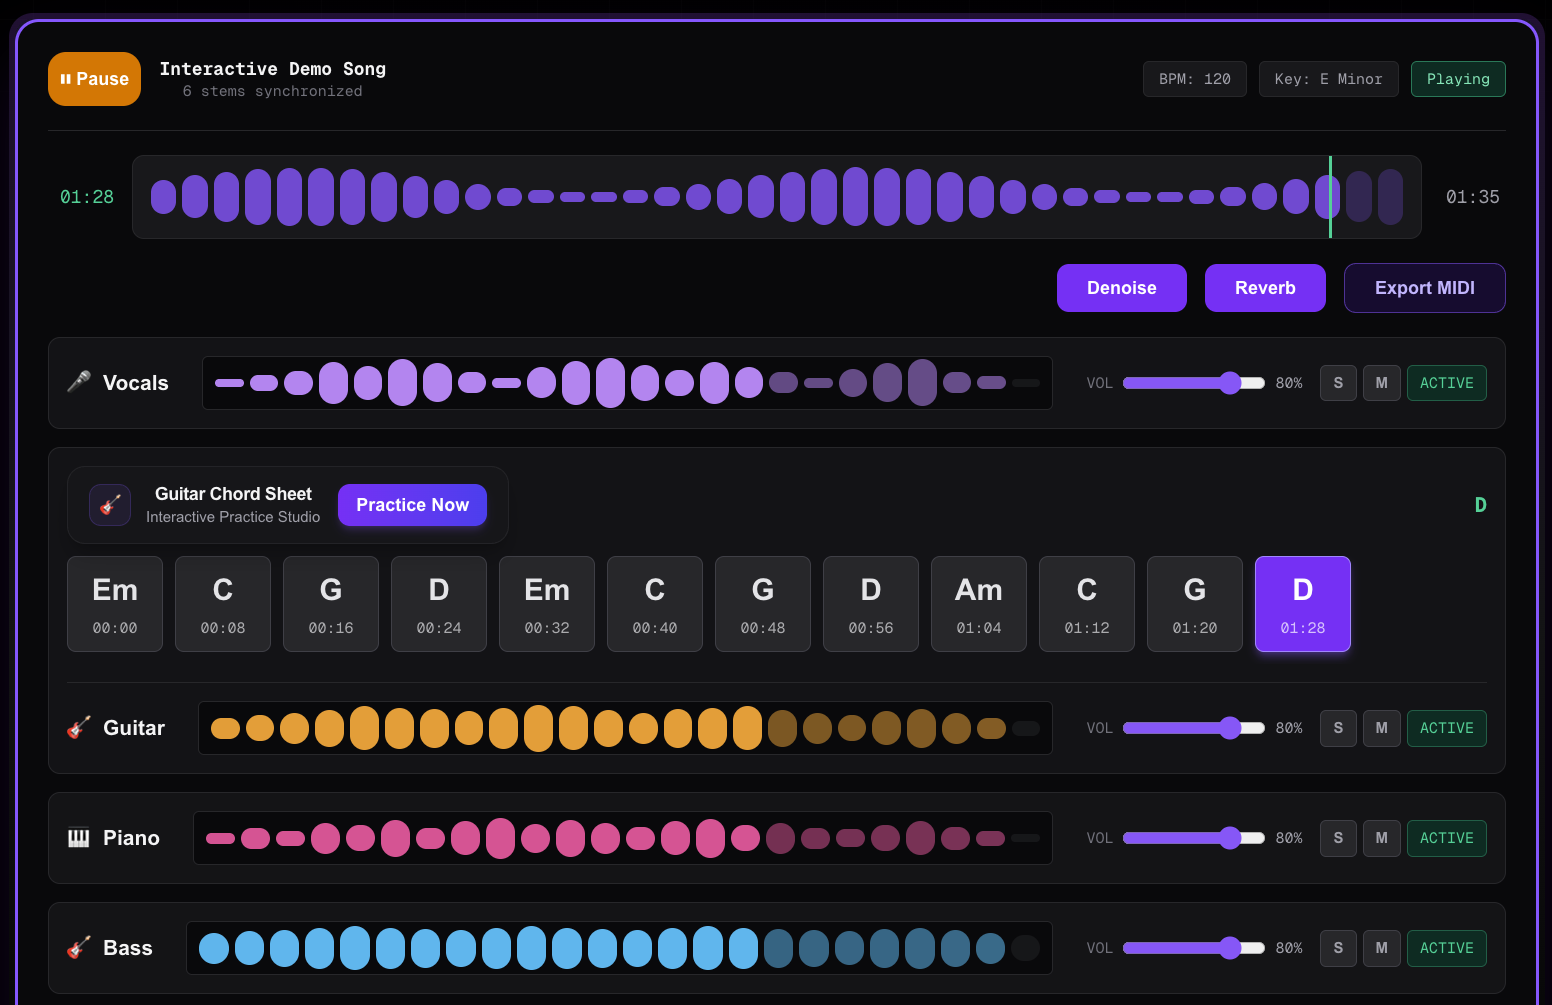Image resolution: width=1552 pixels, height=1005 pixels.
Task: Click the Vocals 80% volume value
Action: [x=1289, y=383]
